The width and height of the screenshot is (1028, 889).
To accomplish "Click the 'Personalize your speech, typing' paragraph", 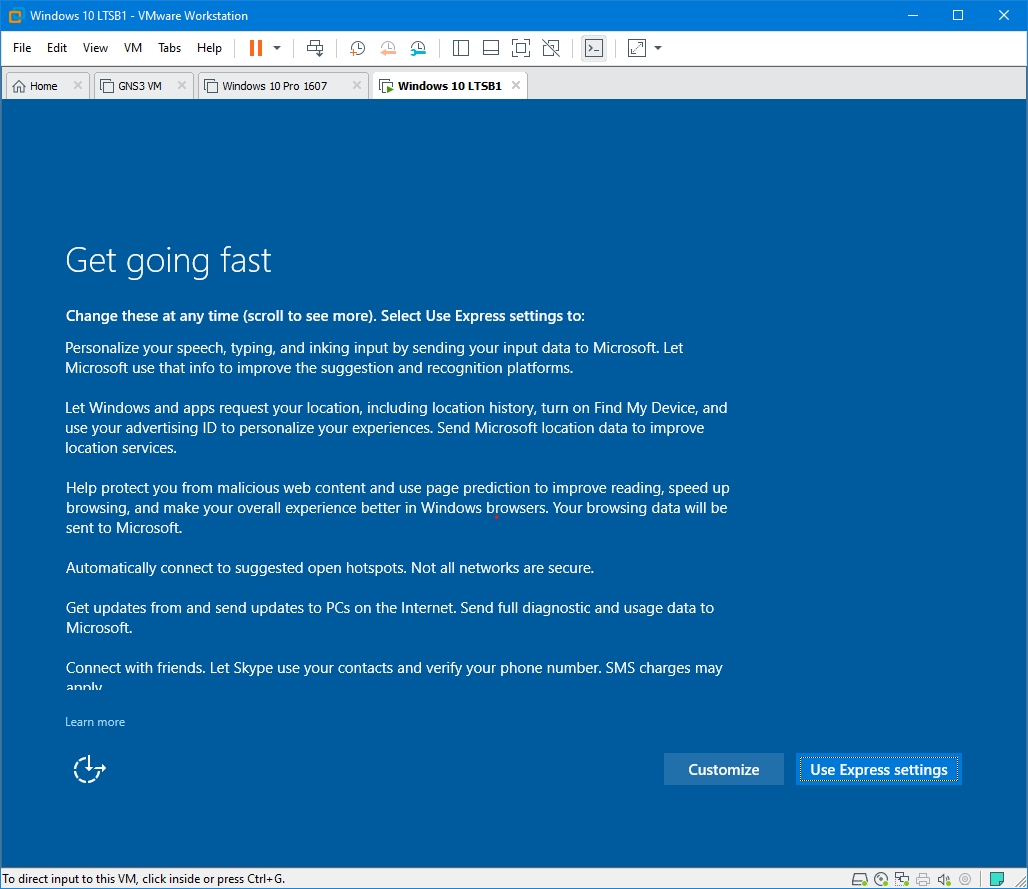I will tap(374, 358).
